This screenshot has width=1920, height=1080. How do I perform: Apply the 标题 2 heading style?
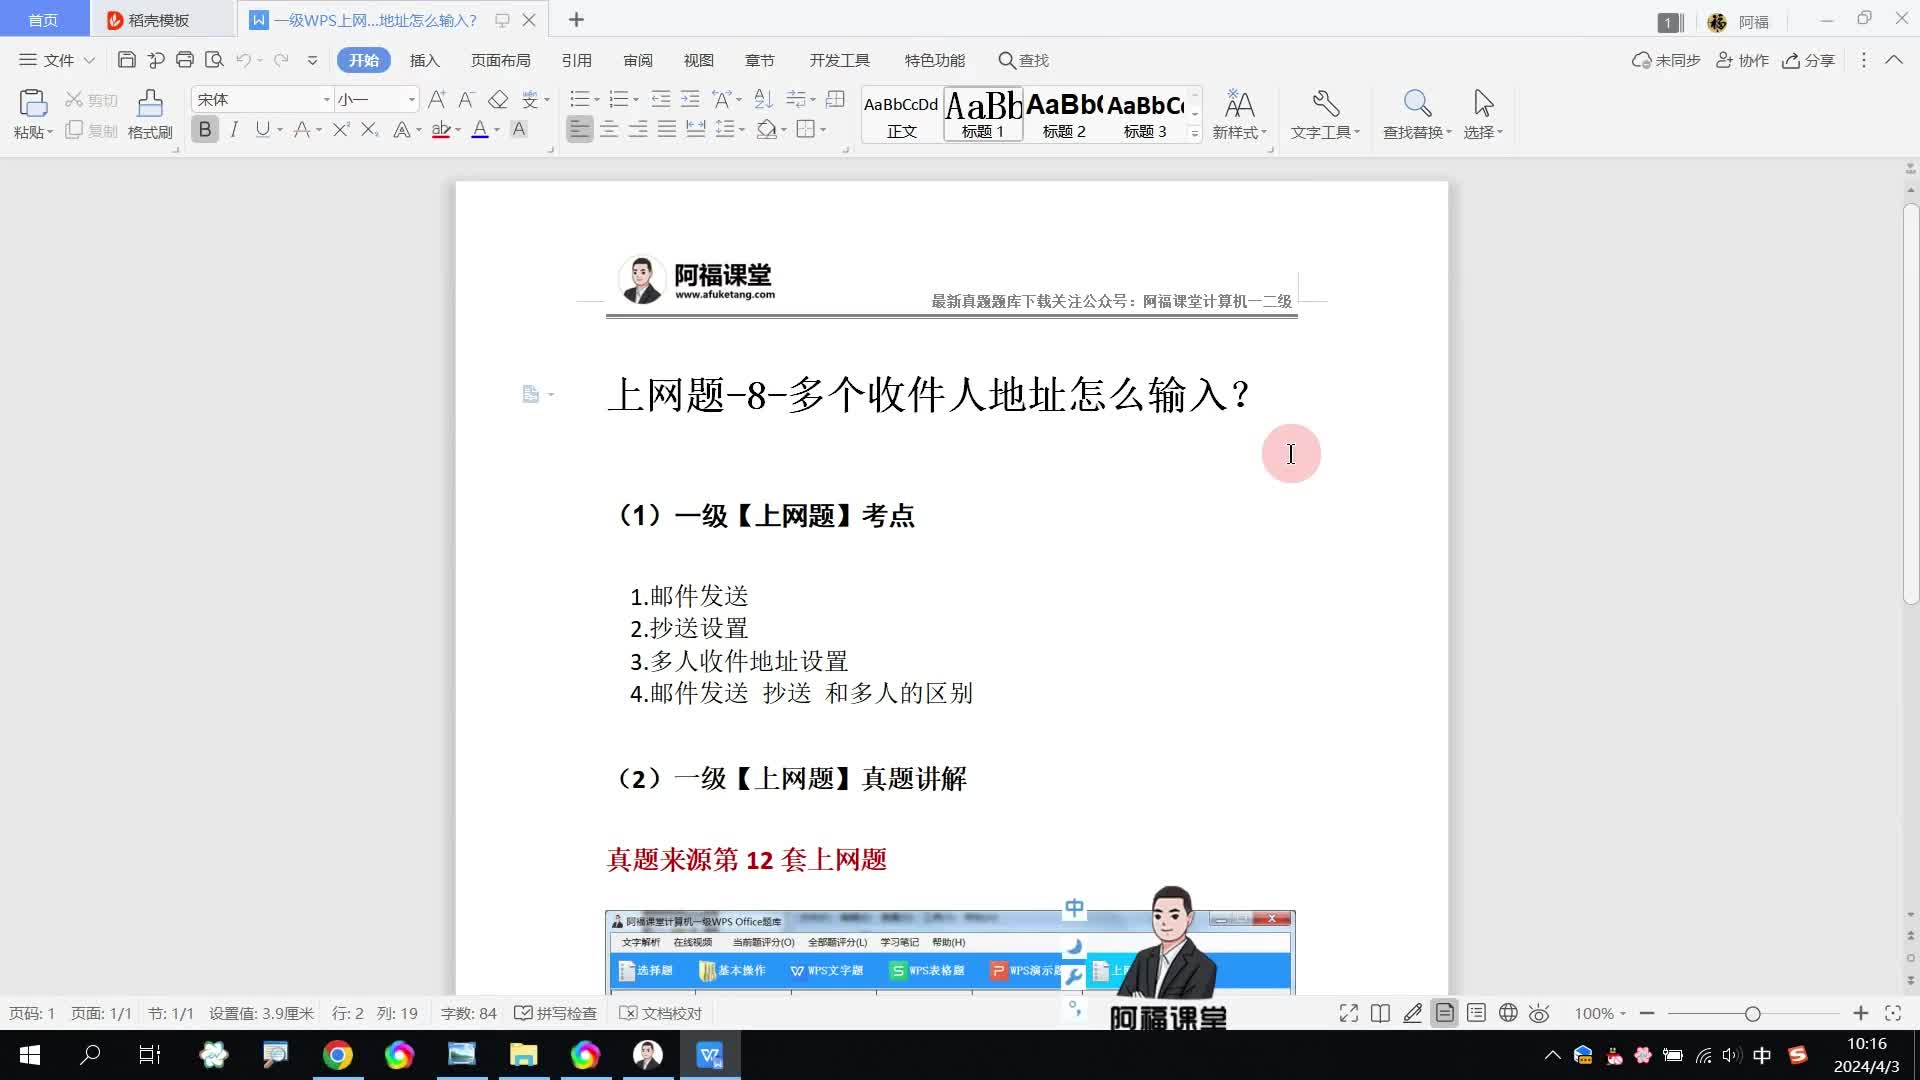(1064, 115)
